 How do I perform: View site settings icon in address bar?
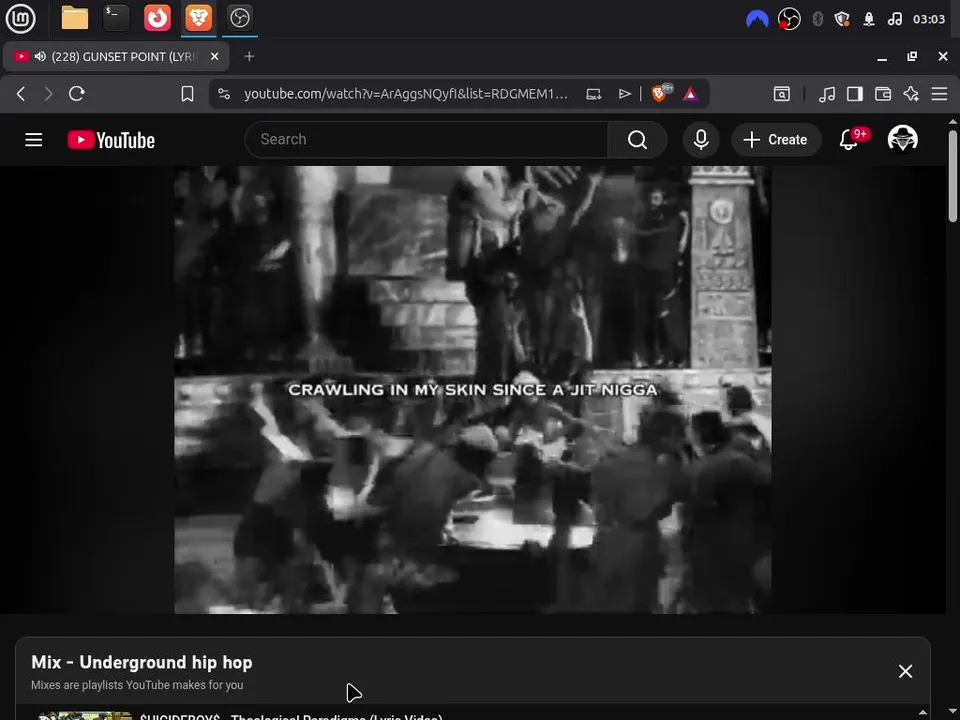224,94
